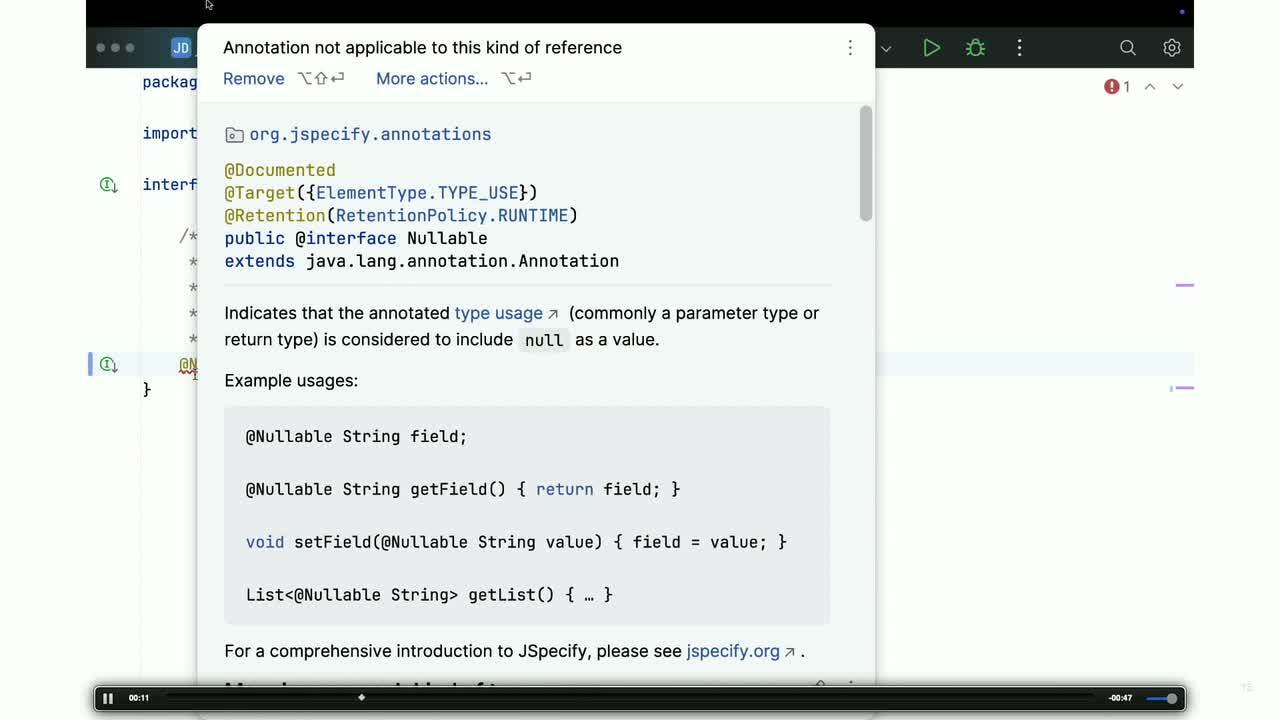Jump to the previous highlighted error

(1150, 87)
